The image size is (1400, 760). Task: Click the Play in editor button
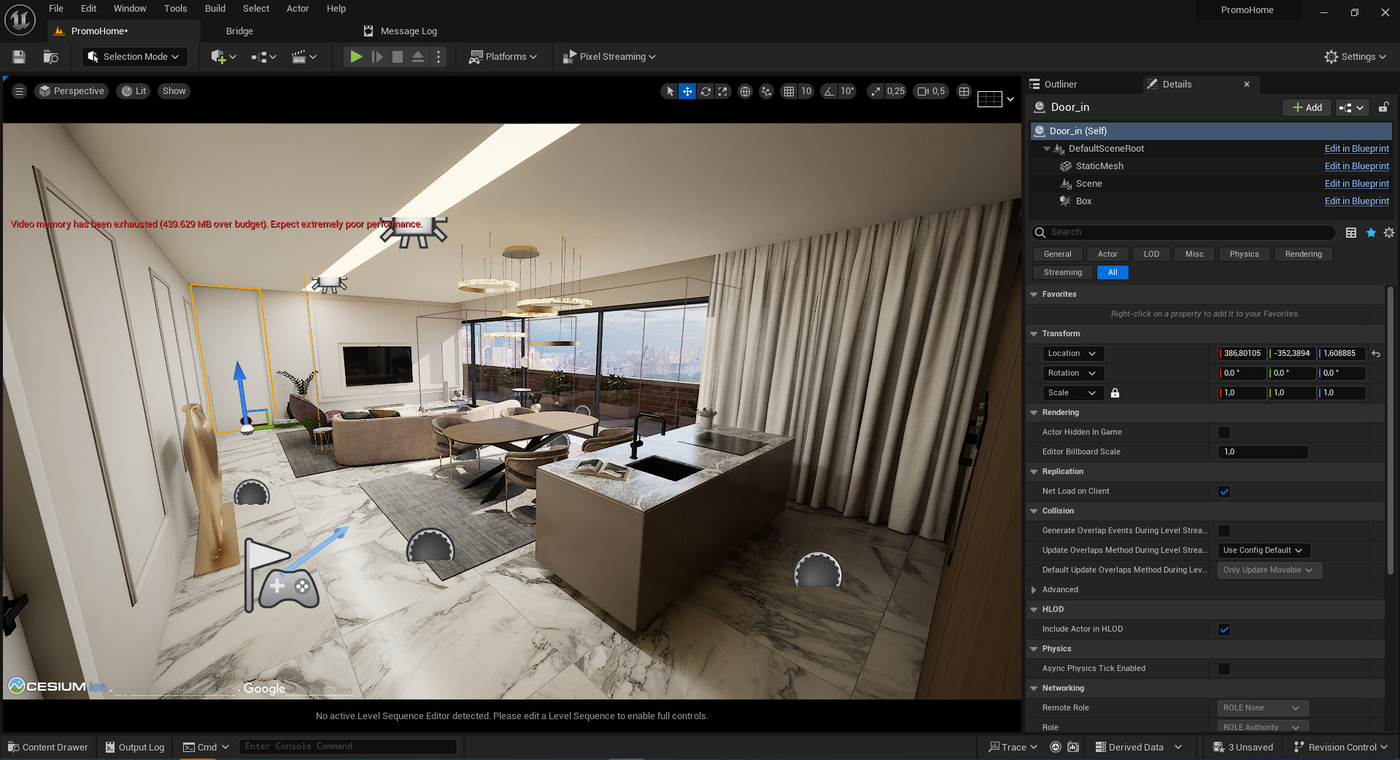point(356,57)
